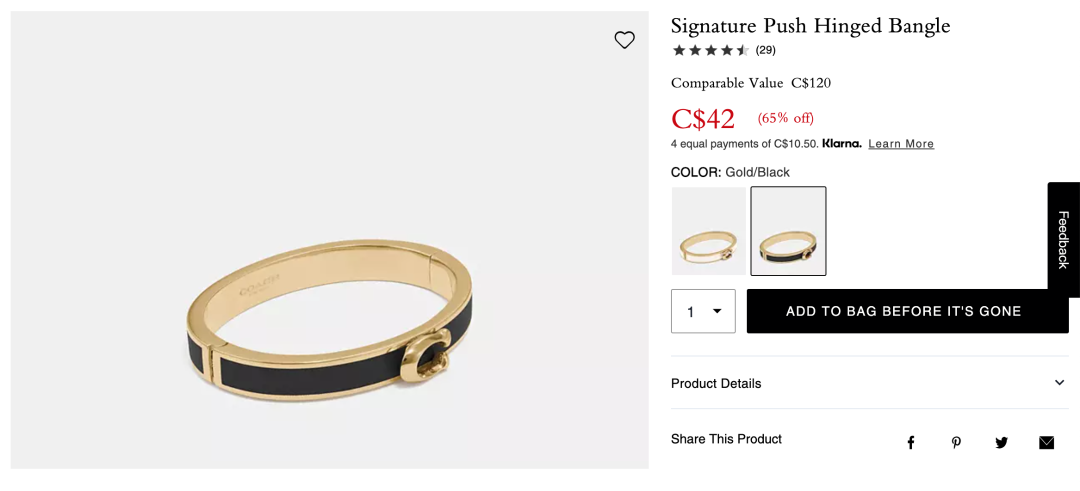Open Klarna Learn More link
This screenshot has height=491, width=1080.
900,144
